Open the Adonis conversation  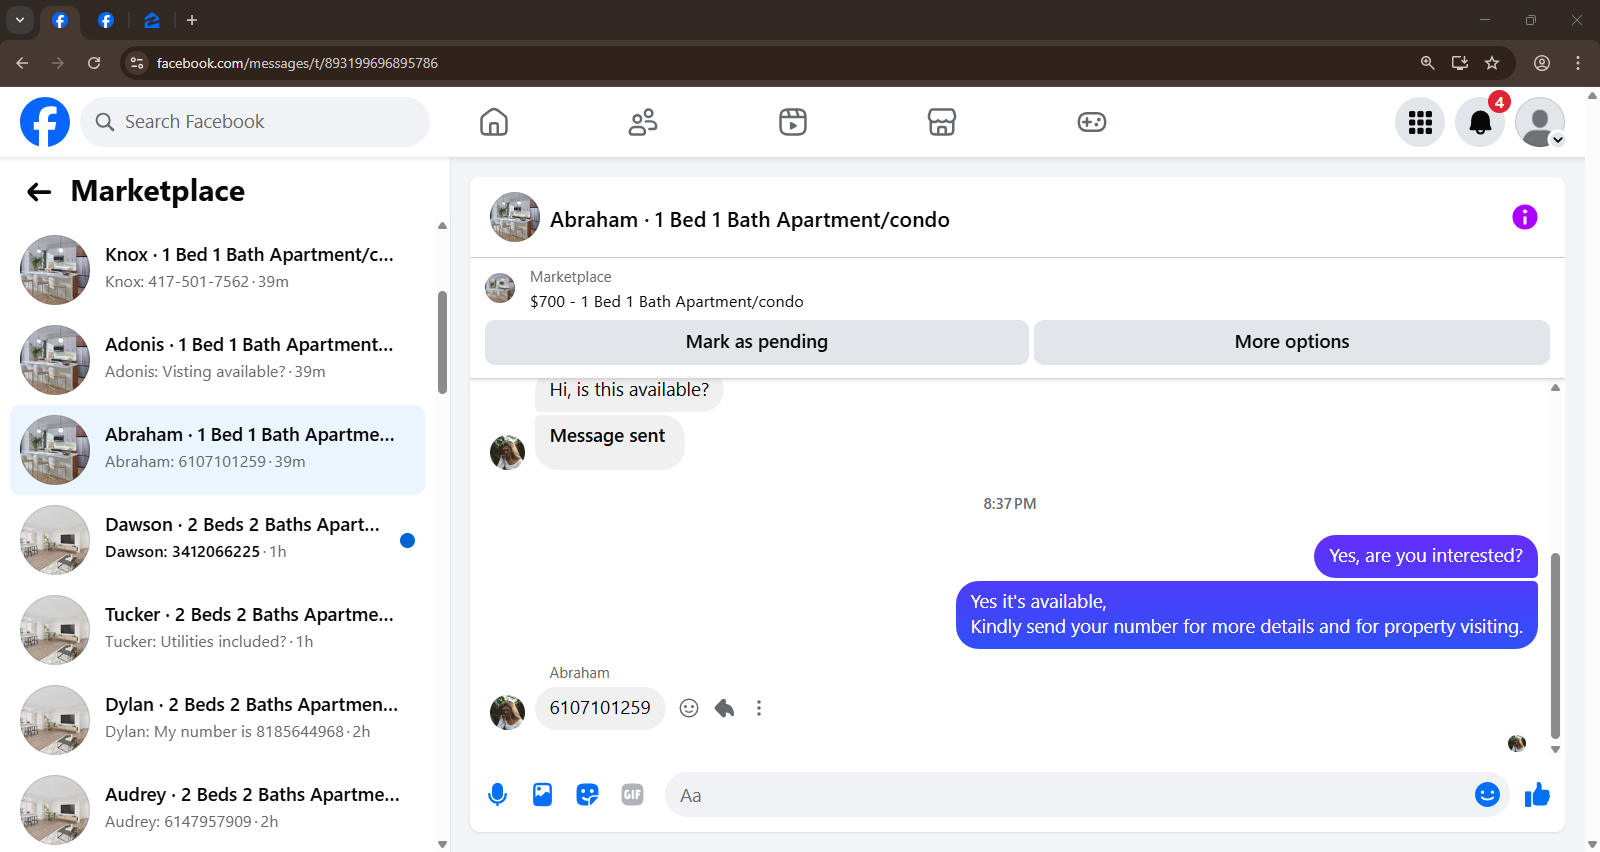pos(217,360)
